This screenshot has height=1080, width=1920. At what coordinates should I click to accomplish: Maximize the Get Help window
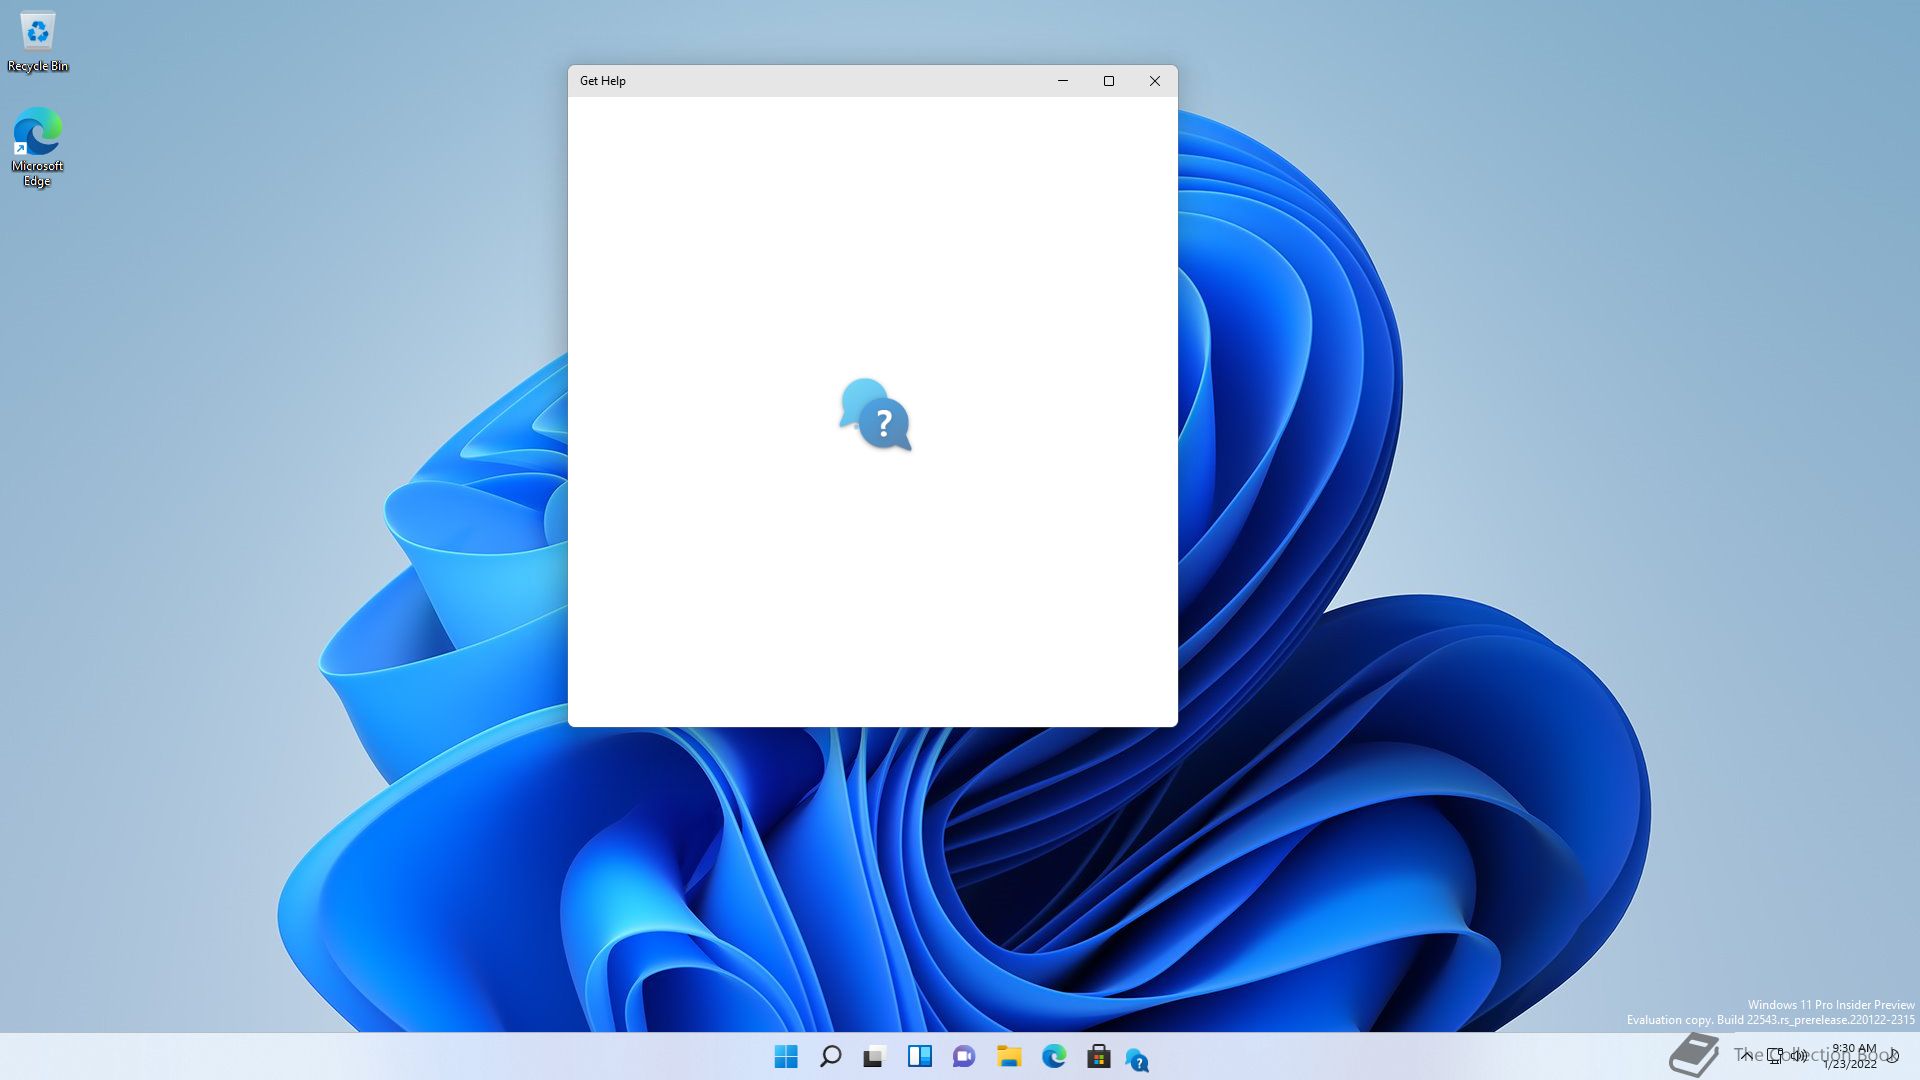(1109, 81)
